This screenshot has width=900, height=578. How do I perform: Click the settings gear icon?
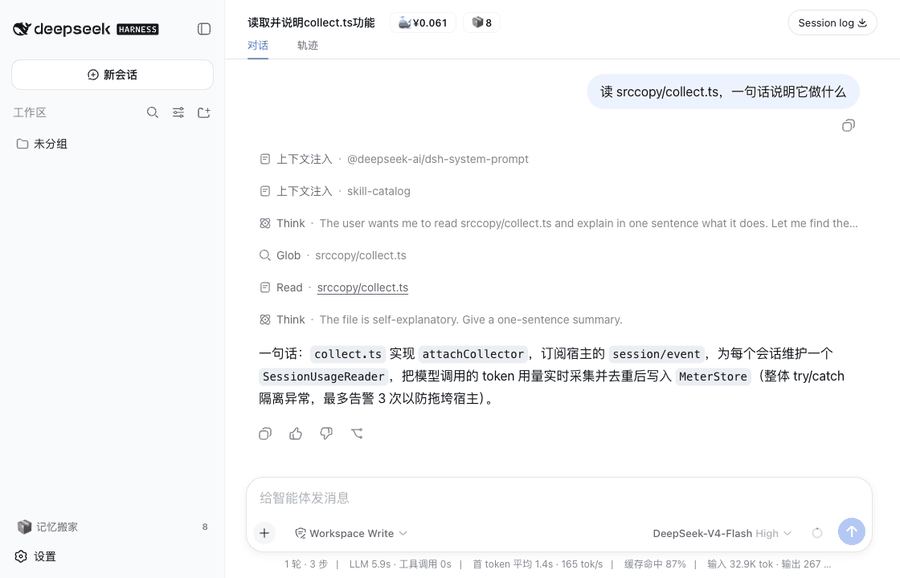tap(21, 556)
